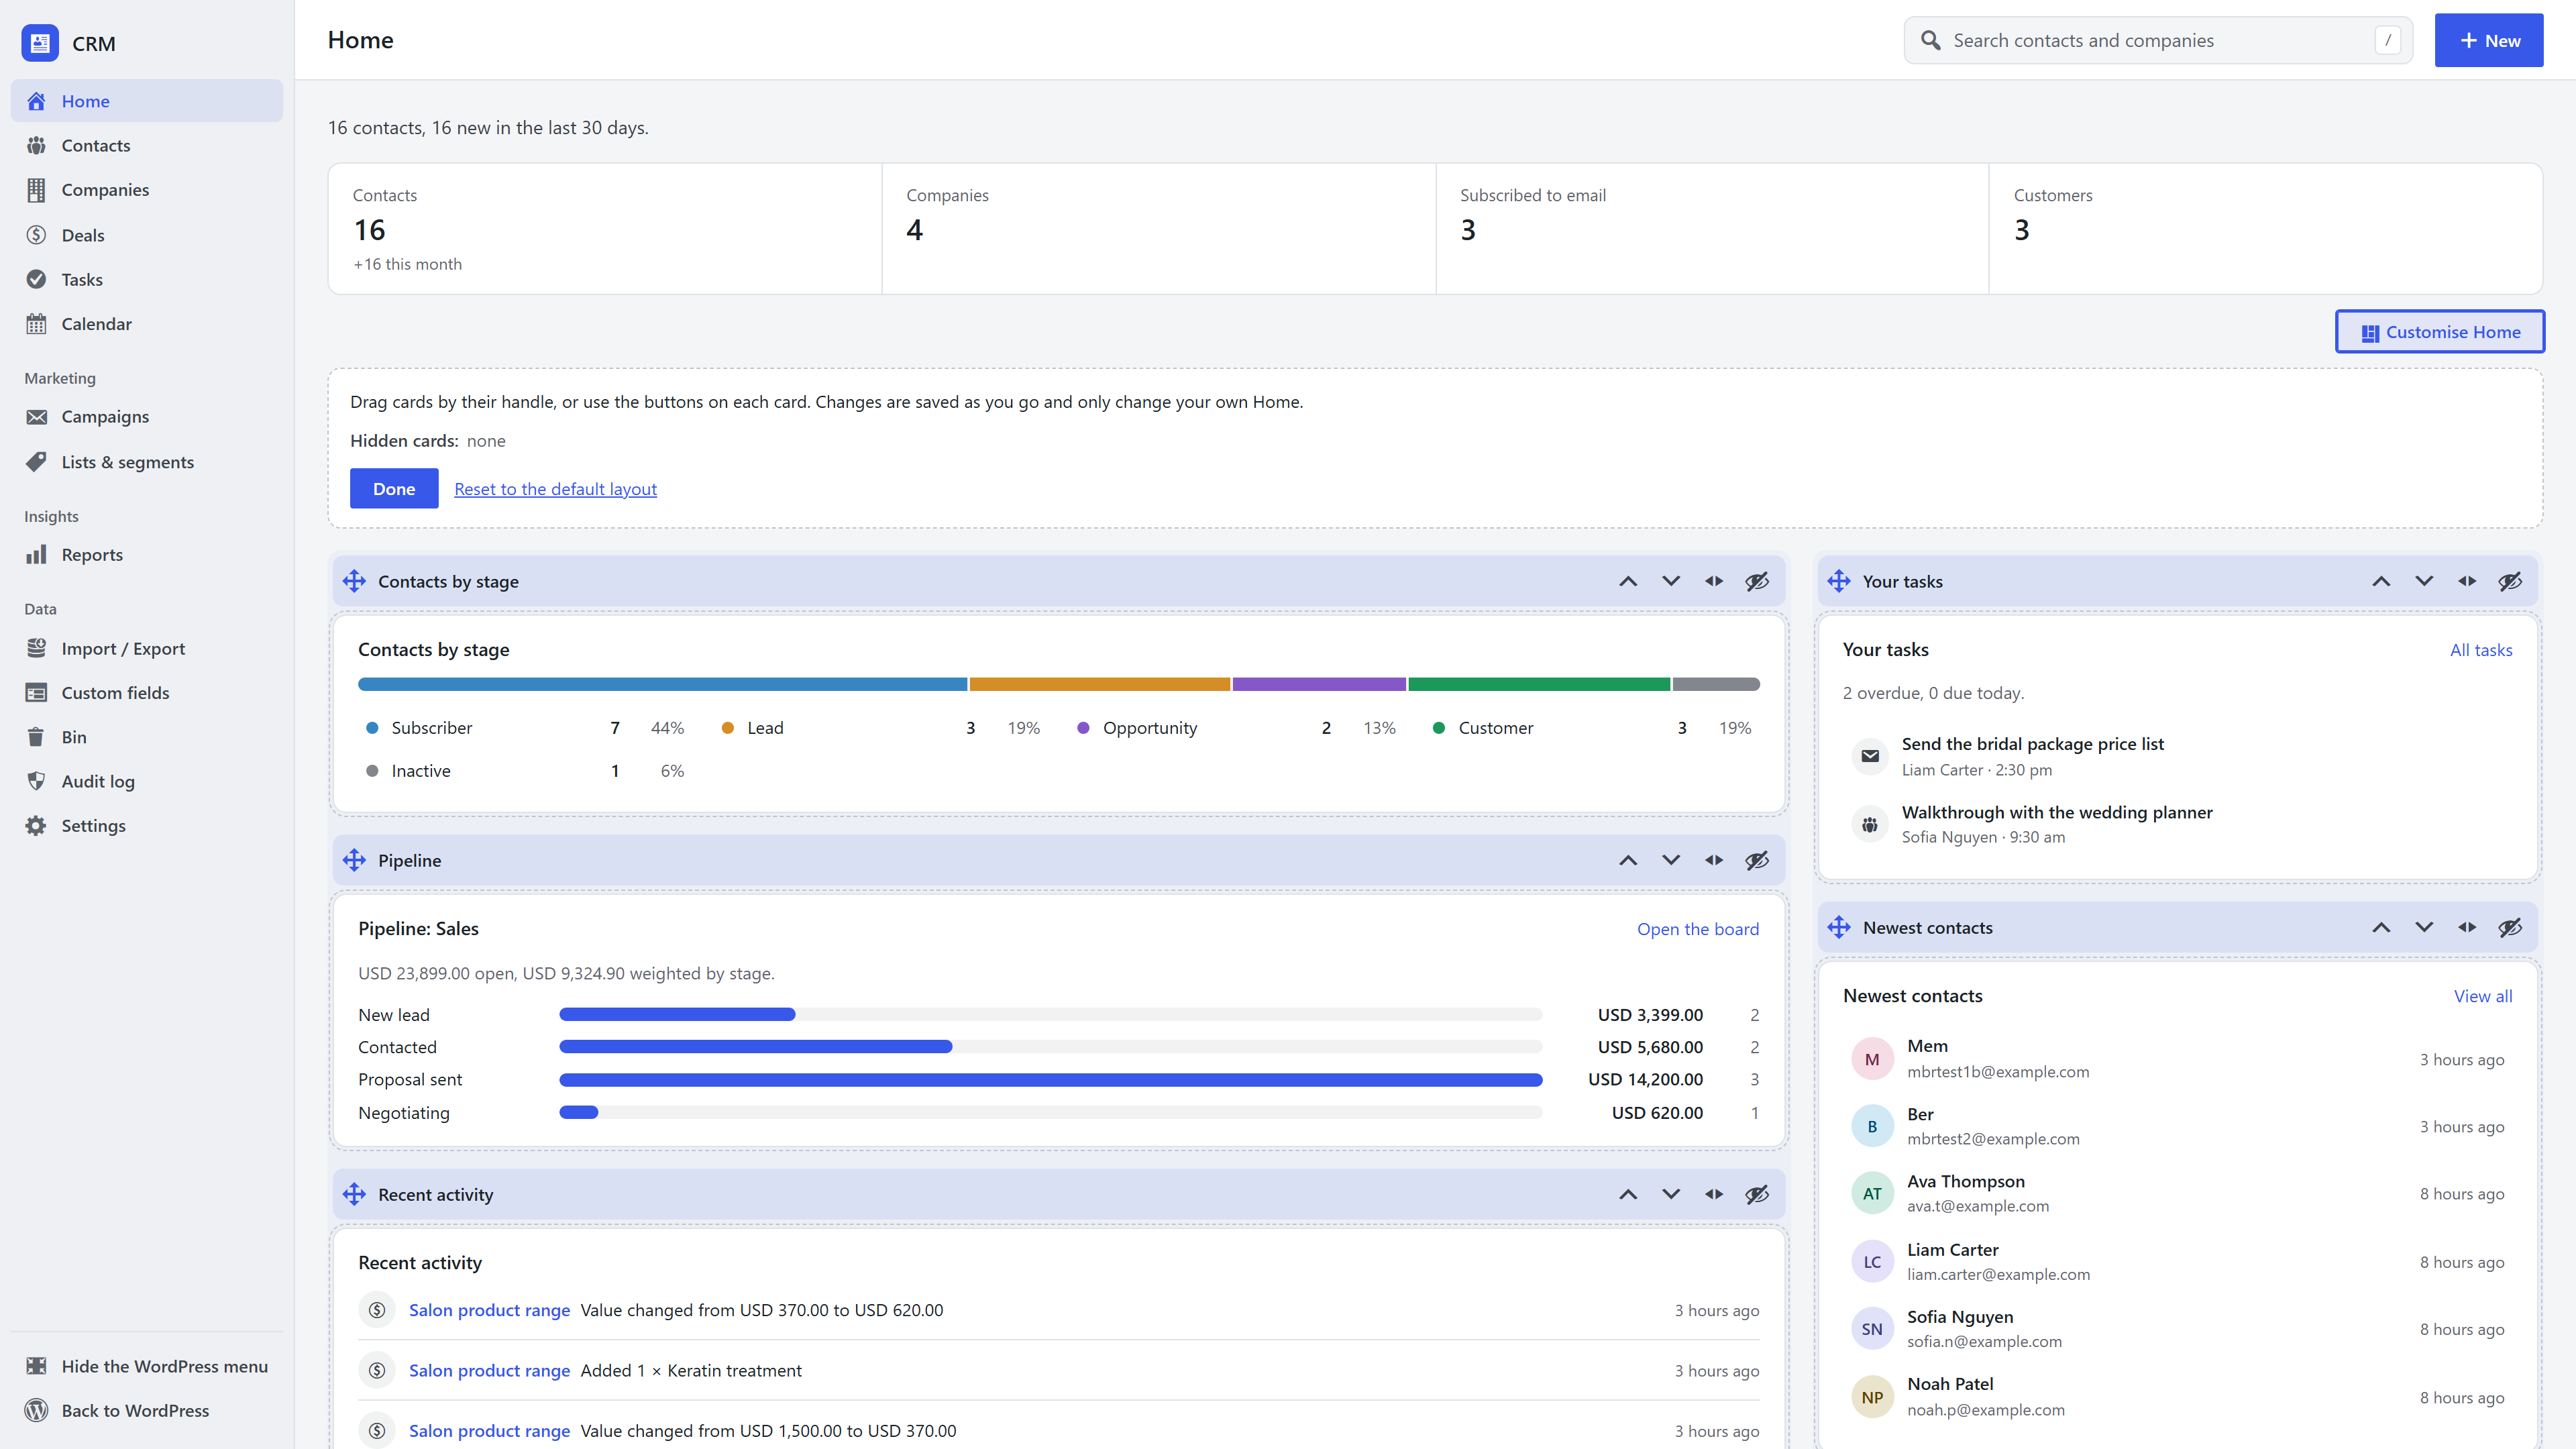Change width of Your tasks card
The height and width of the screenshot is (1449, 2576).
click(2467, 581)
